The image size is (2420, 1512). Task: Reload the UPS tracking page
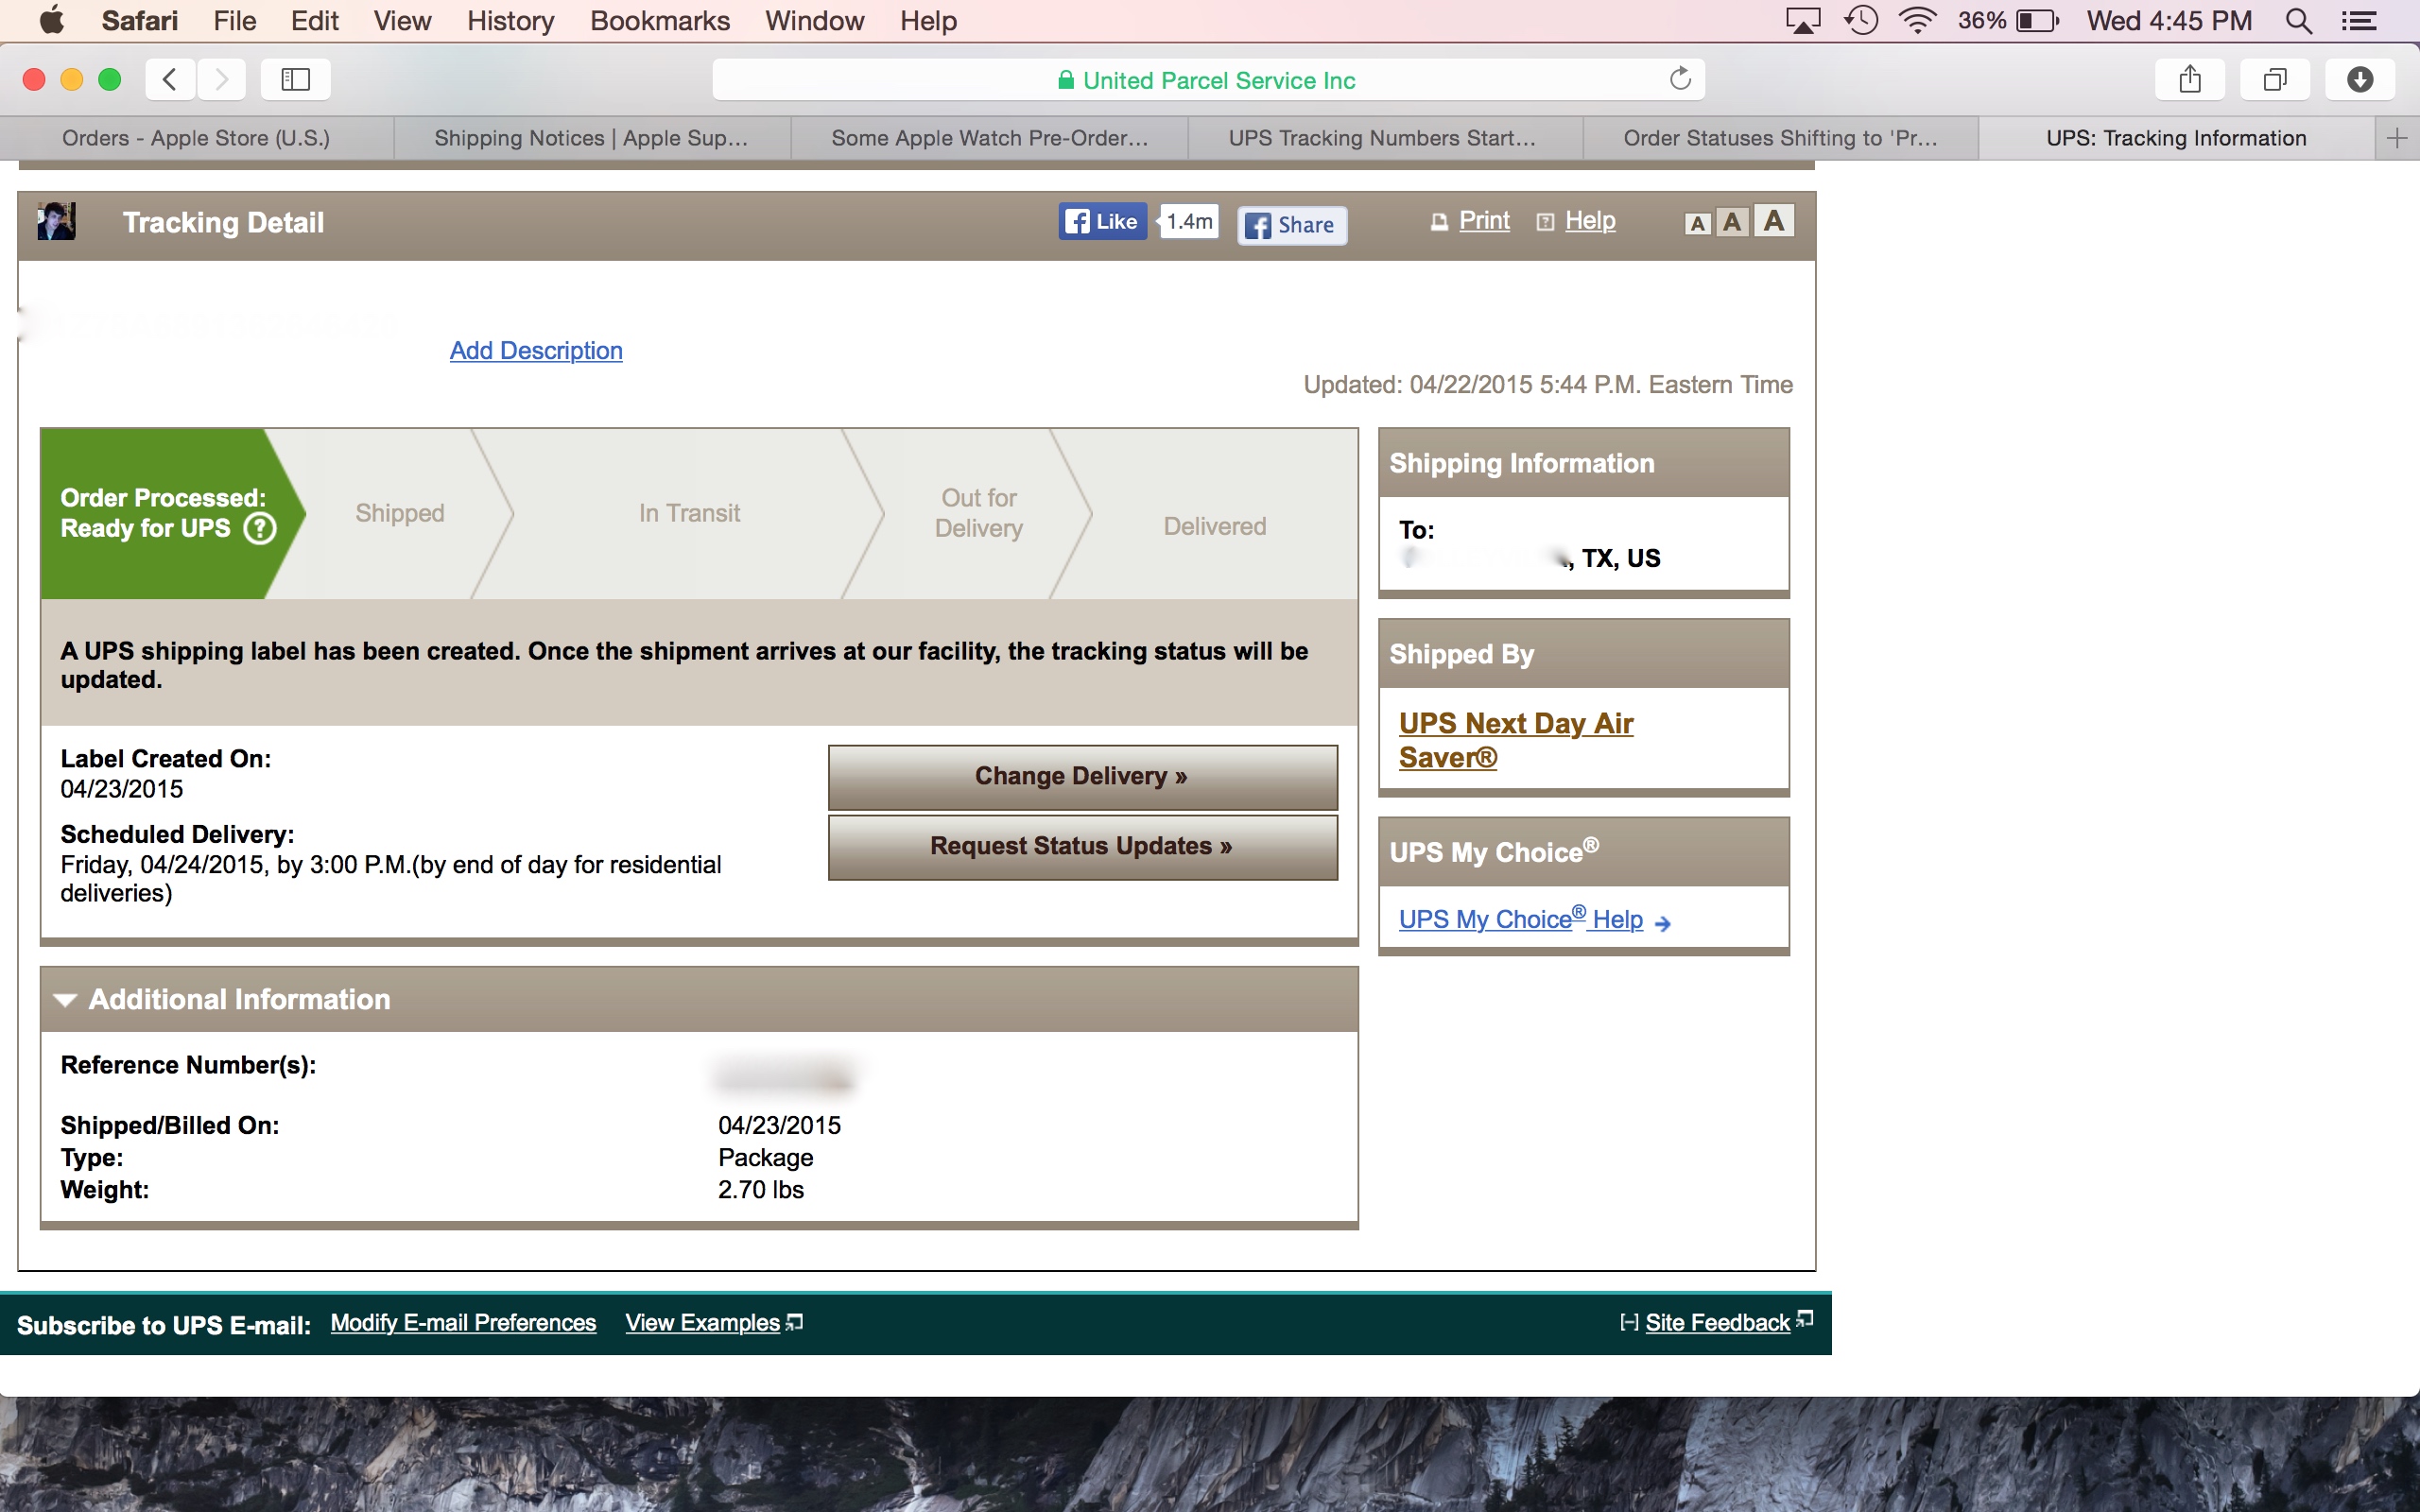pos(1680,79)
